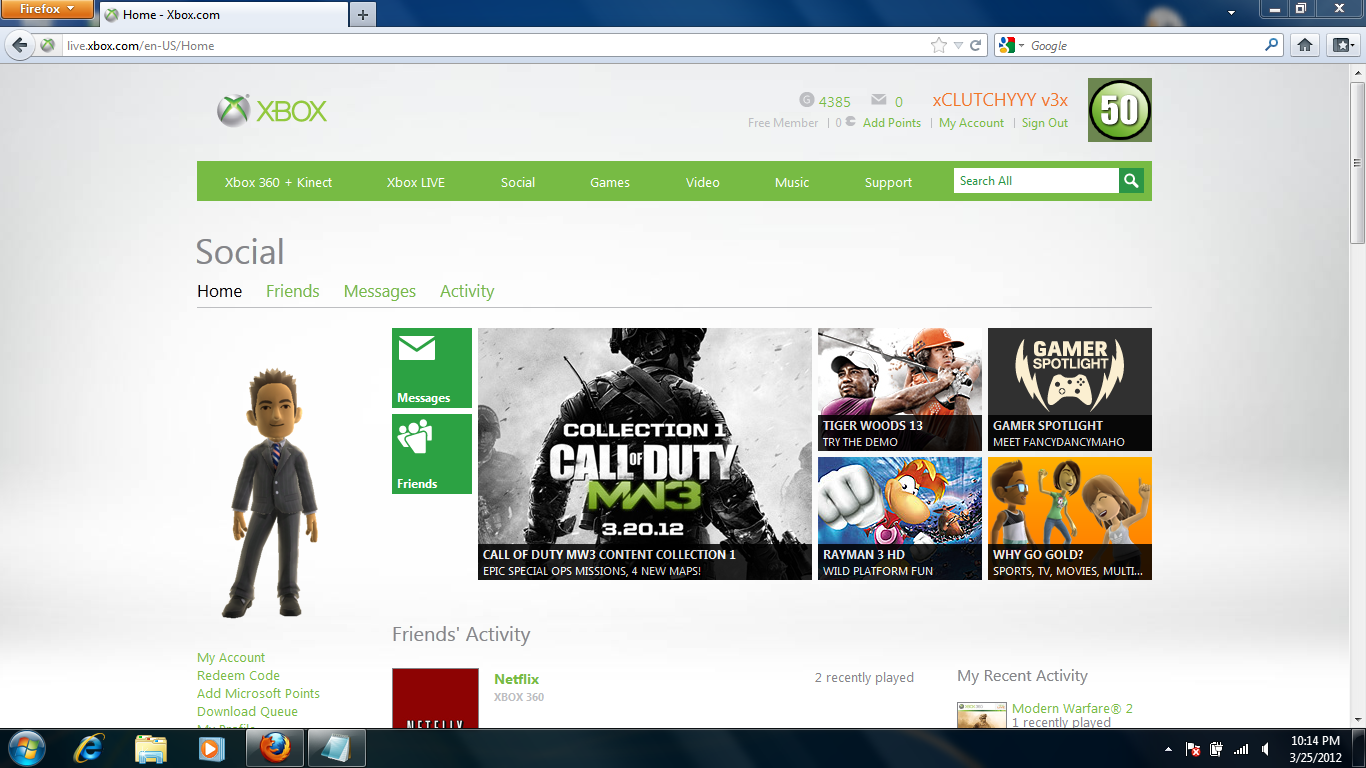Open the Google search engine selector
Screen dimensions: 1366x768
1011,45
